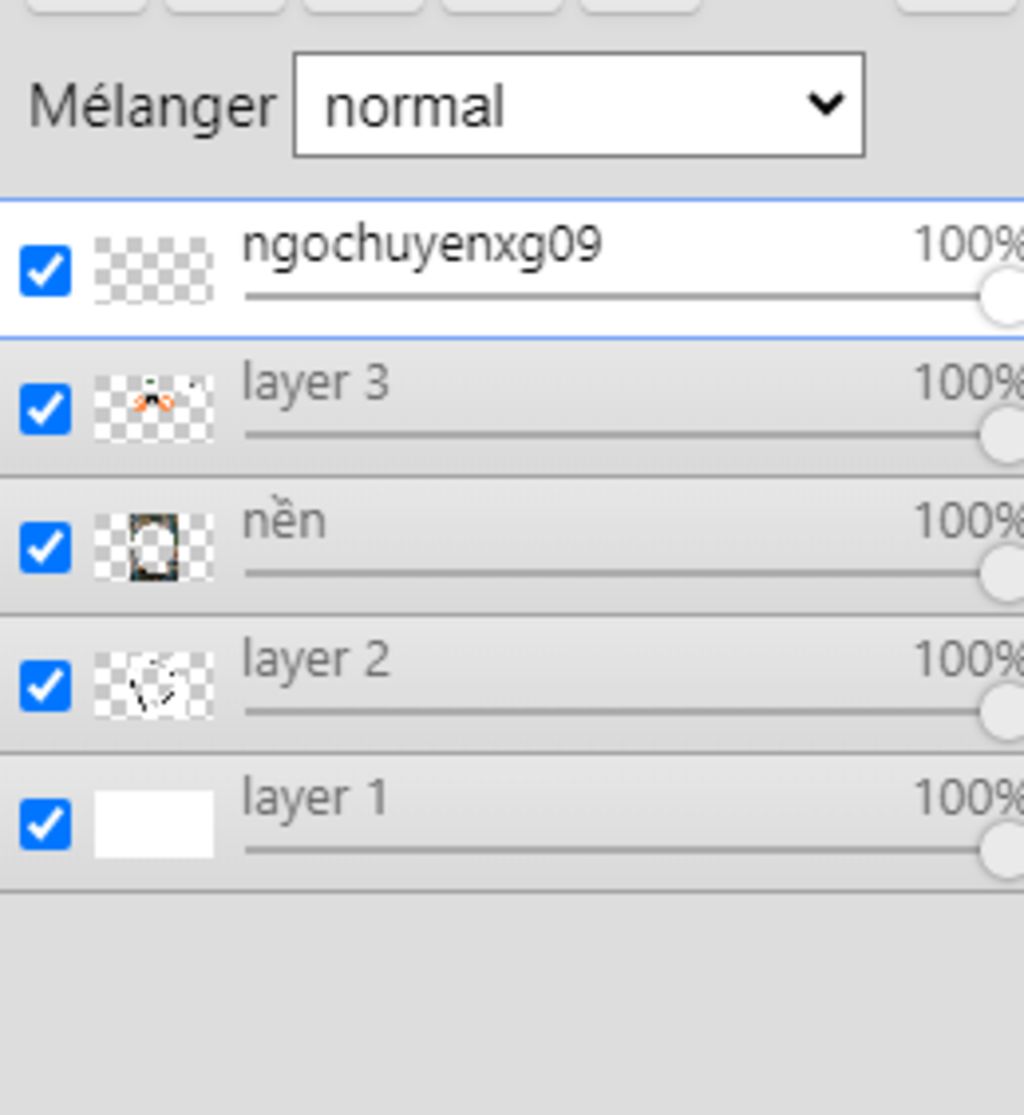Image resolution: width=1024 pixels, height=1115 pixels.
Task: Hide the ngochuyenxg09 layer
Action: point(46,271)
